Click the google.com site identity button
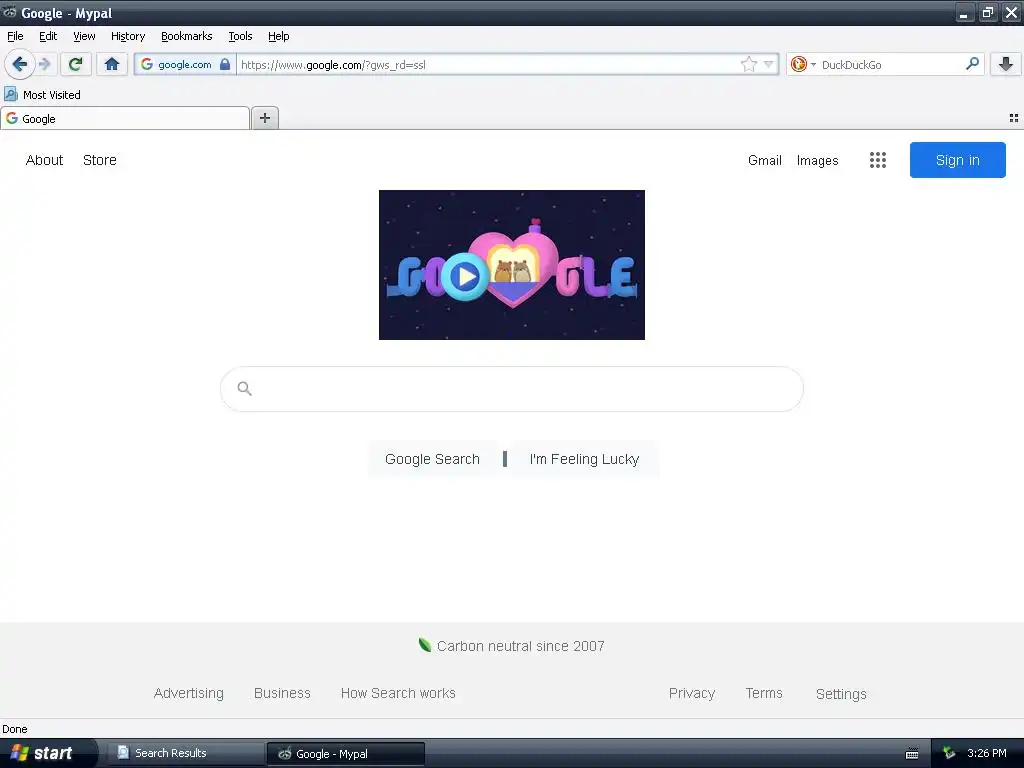This screenshot has height=768, width=1024. click(x=185, y=64)
